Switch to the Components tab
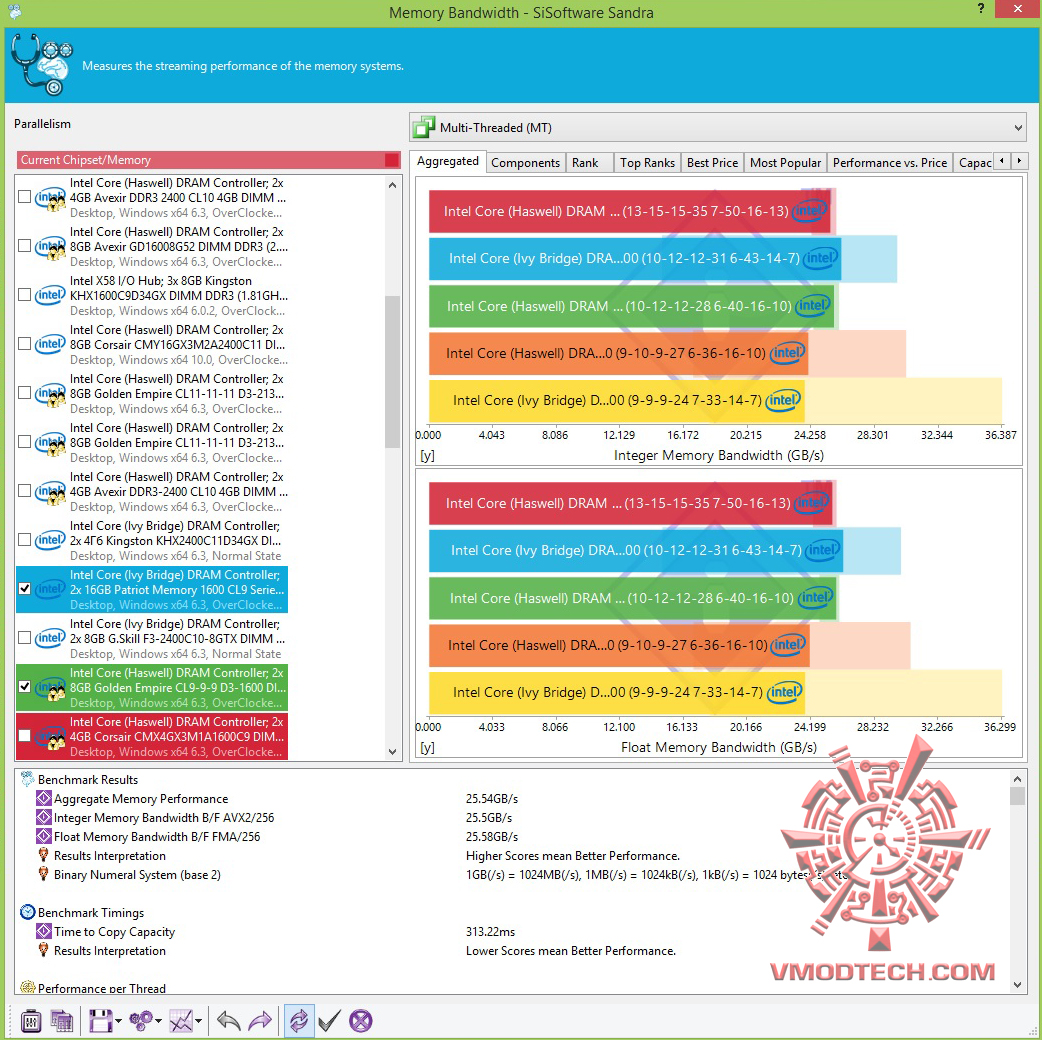 (526, 163)
